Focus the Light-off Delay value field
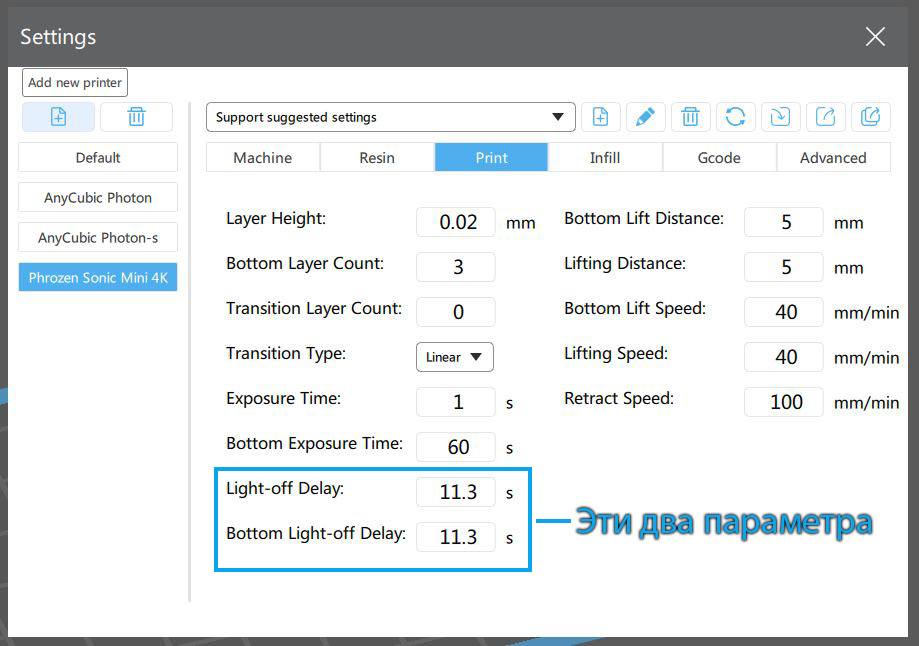 click(x=456, y=492)
